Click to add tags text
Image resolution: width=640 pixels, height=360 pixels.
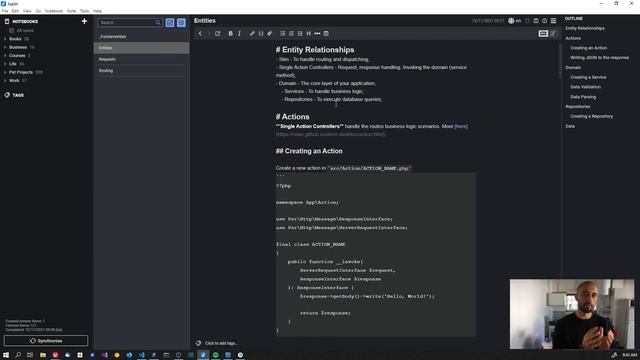[220, 343]
